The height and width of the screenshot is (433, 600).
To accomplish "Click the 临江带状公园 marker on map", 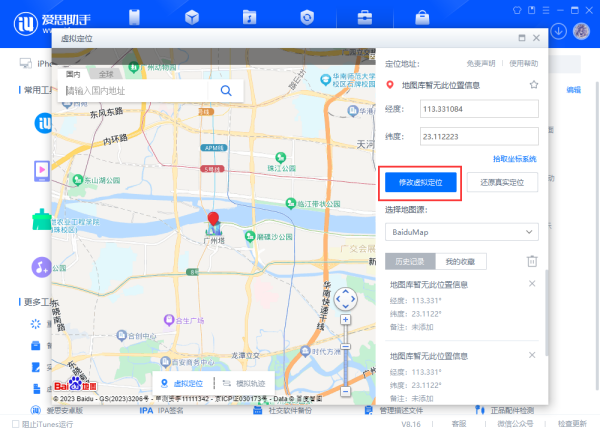I will point(291,203).
